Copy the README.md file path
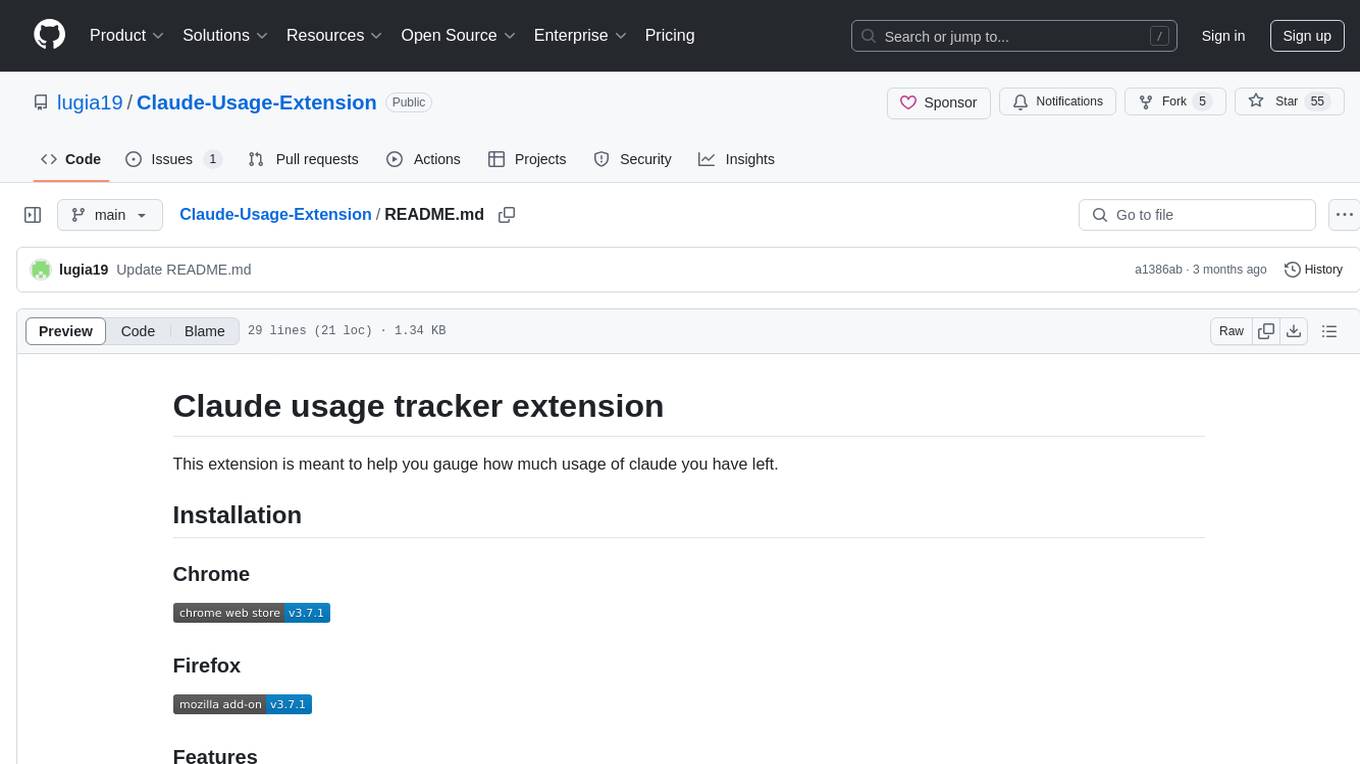 pos(507,215)
